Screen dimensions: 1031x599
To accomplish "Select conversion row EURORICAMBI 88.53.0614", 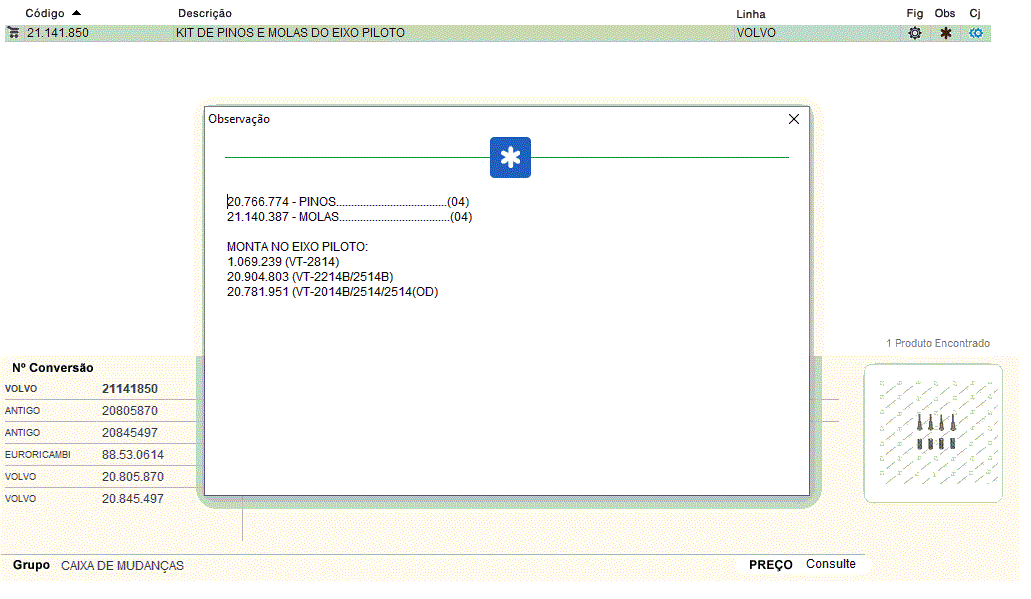I will coord(100,455).
